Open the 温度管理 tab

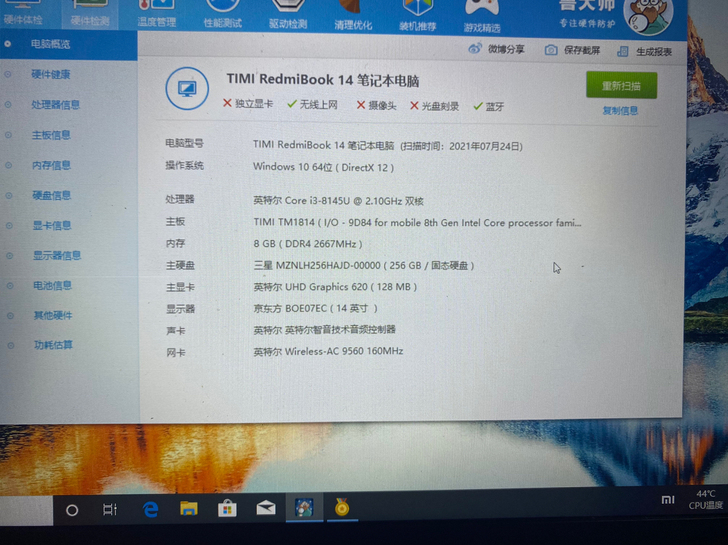156,15
